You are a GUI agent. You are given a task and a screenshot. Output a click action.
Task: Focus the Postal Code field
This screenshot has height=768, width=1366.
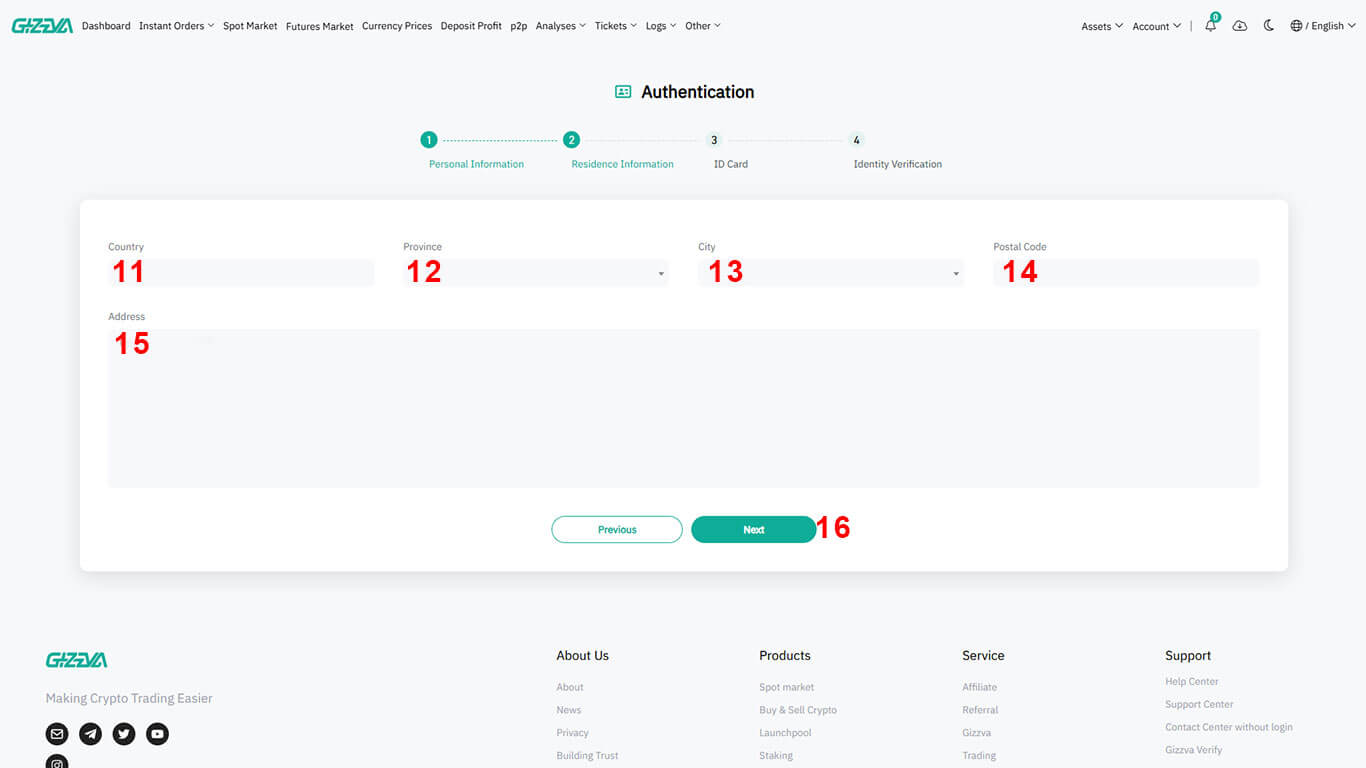(1125, 273)
